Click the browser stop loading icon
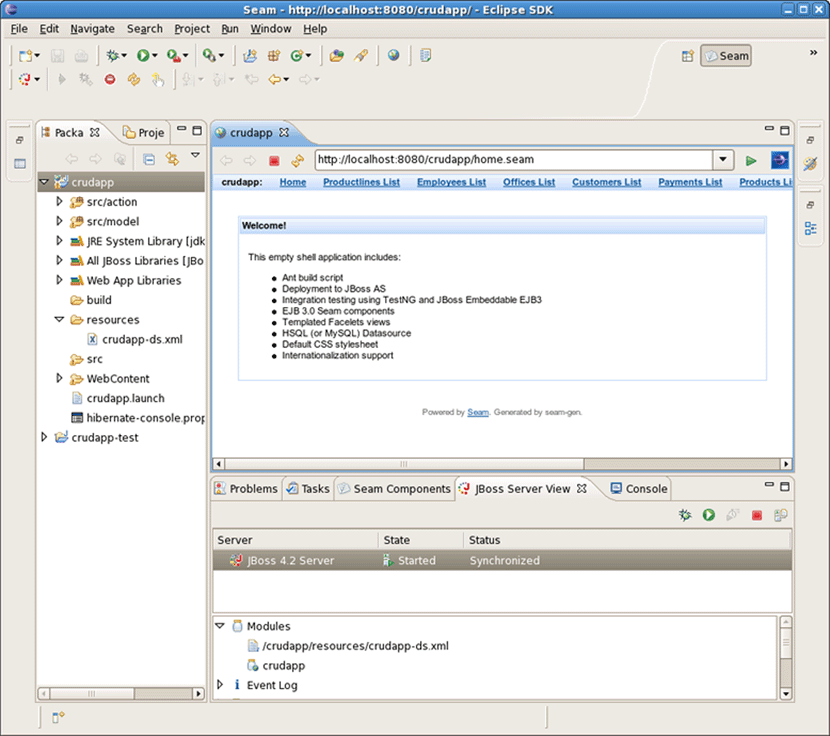This screenshot has height=736, width=830. [x=274, y=161]
